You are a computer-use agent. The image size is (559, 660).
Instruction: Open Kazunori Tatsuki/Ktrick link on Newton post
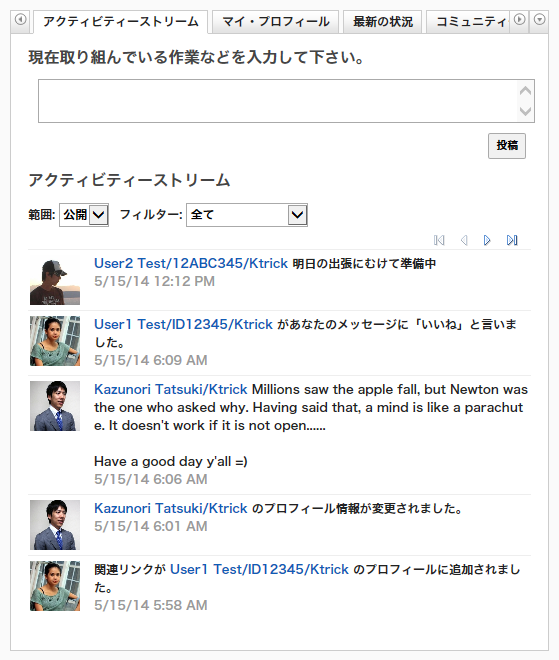170,389
